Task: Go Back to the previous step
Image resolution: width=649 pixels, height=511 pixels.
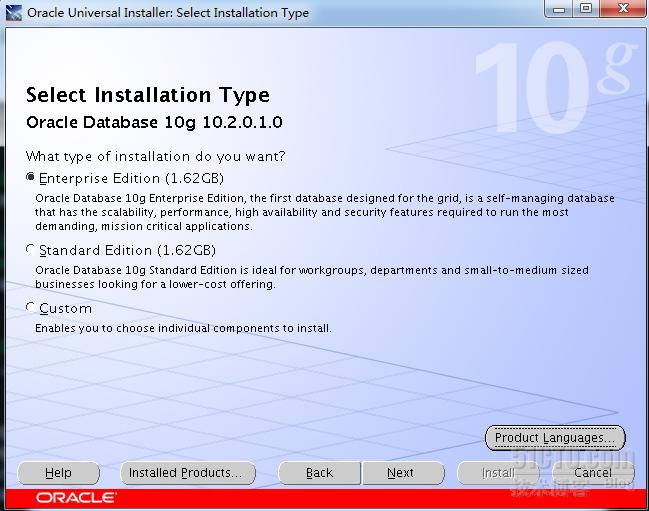Action: coord(319,473)
